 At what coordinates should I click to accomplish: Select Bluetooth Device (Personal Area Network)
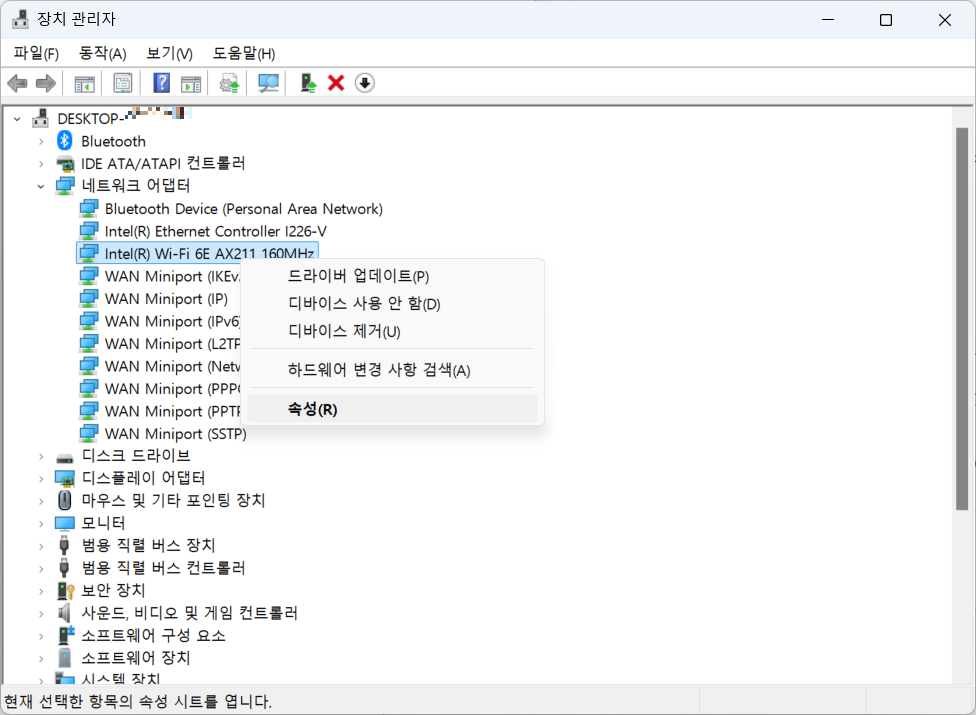click(x=243, y=208)
